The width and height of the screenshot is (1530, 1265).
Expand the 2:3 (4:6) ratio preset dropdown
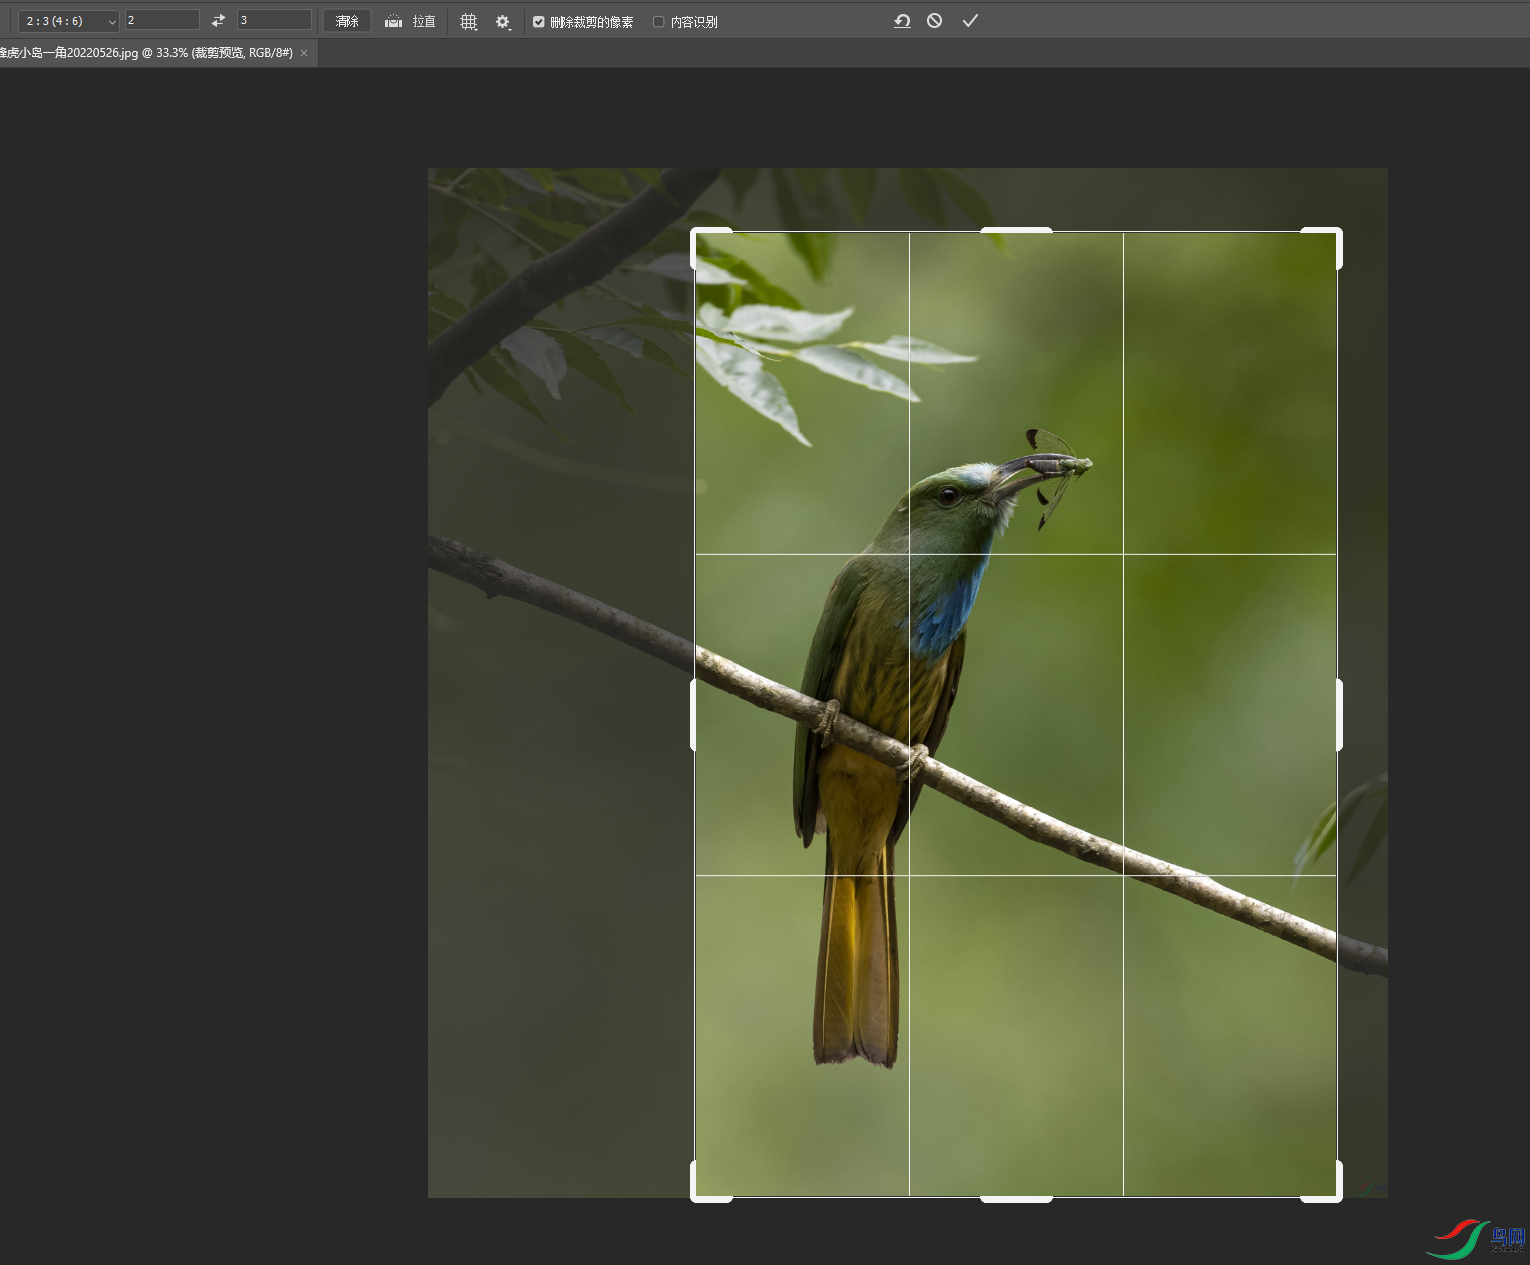[68, 21]
